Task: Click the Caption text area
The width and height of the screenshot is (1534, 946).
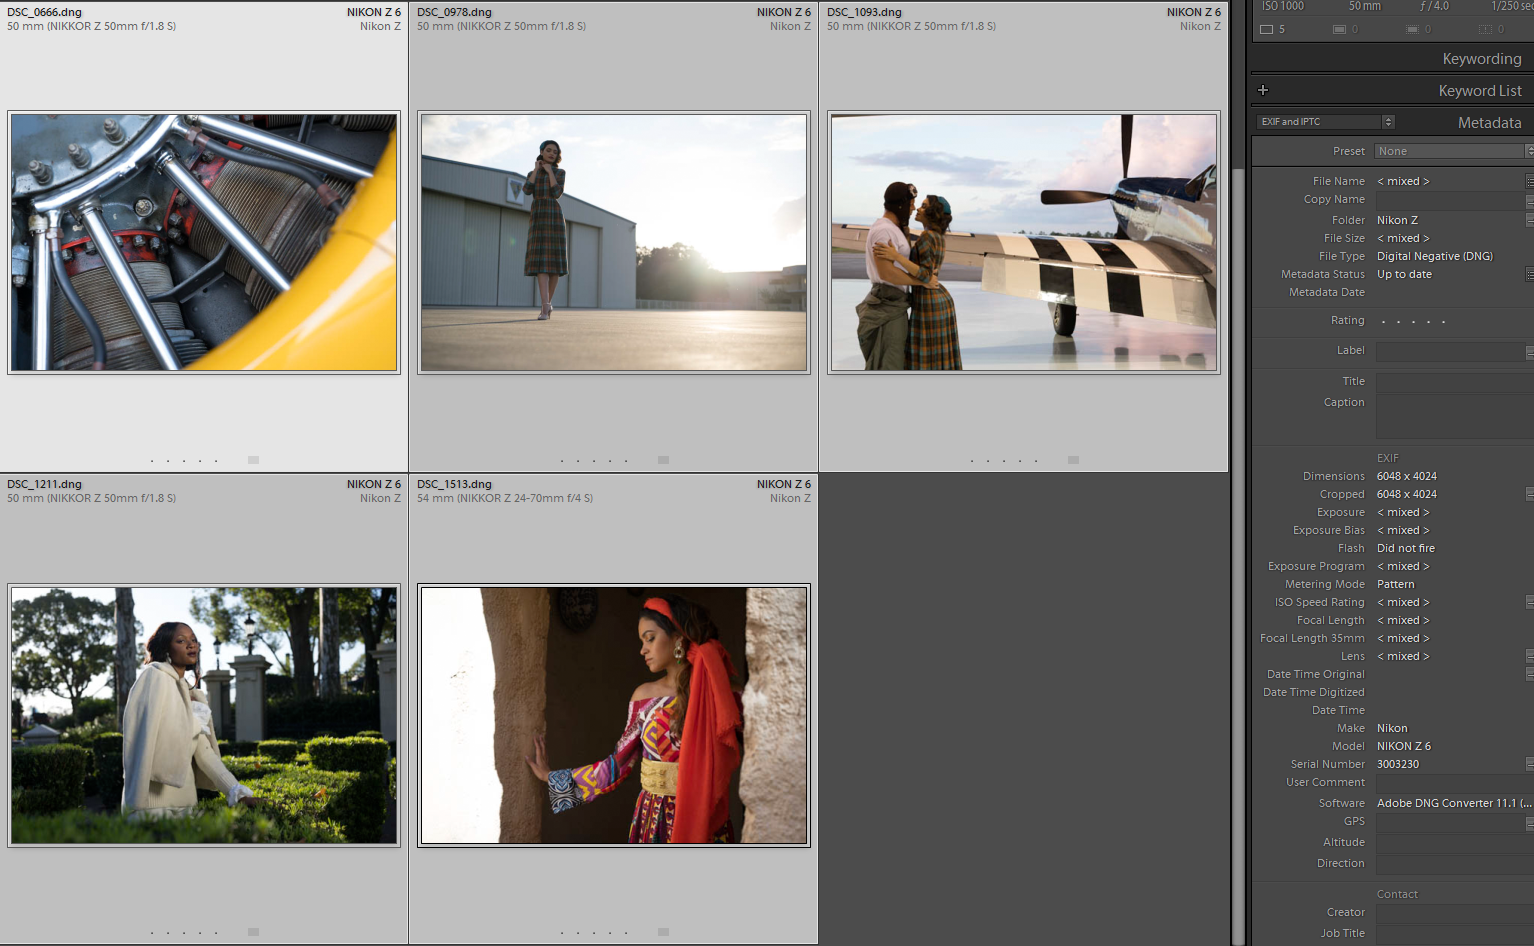Action: click(x=1454, y=415)
